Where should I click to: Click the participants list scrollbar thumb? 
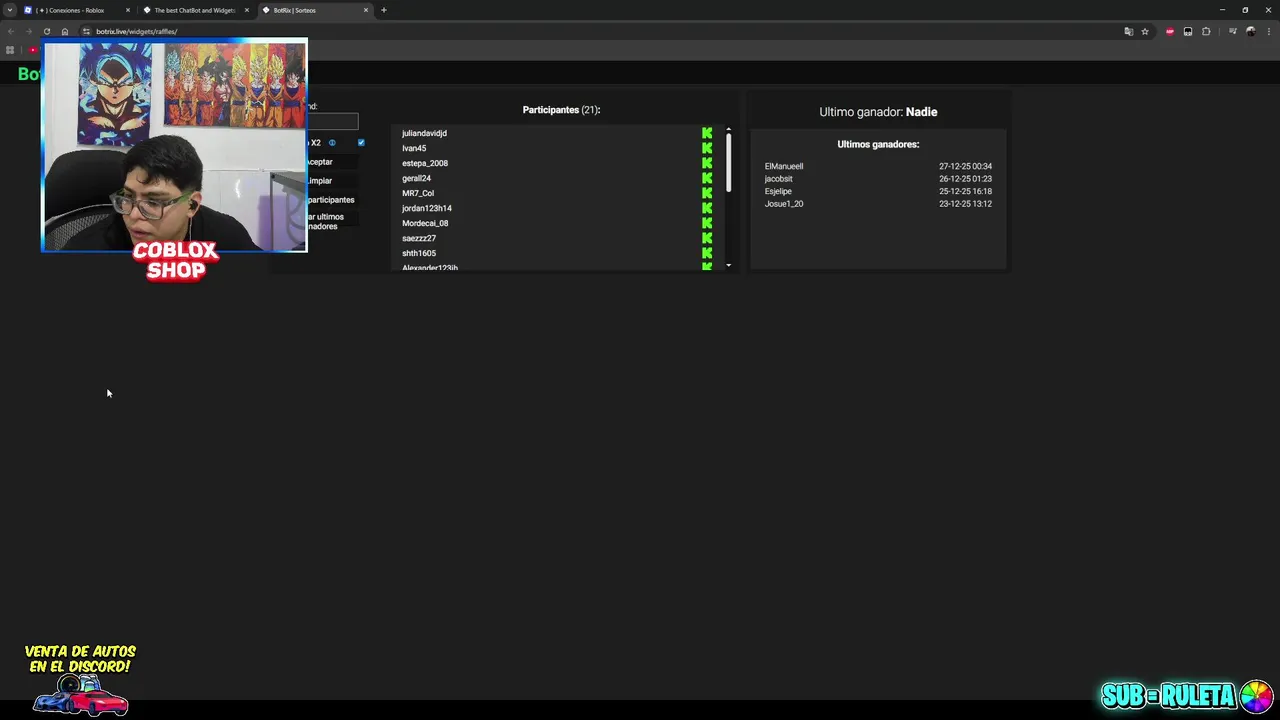(x=729, y=163)
